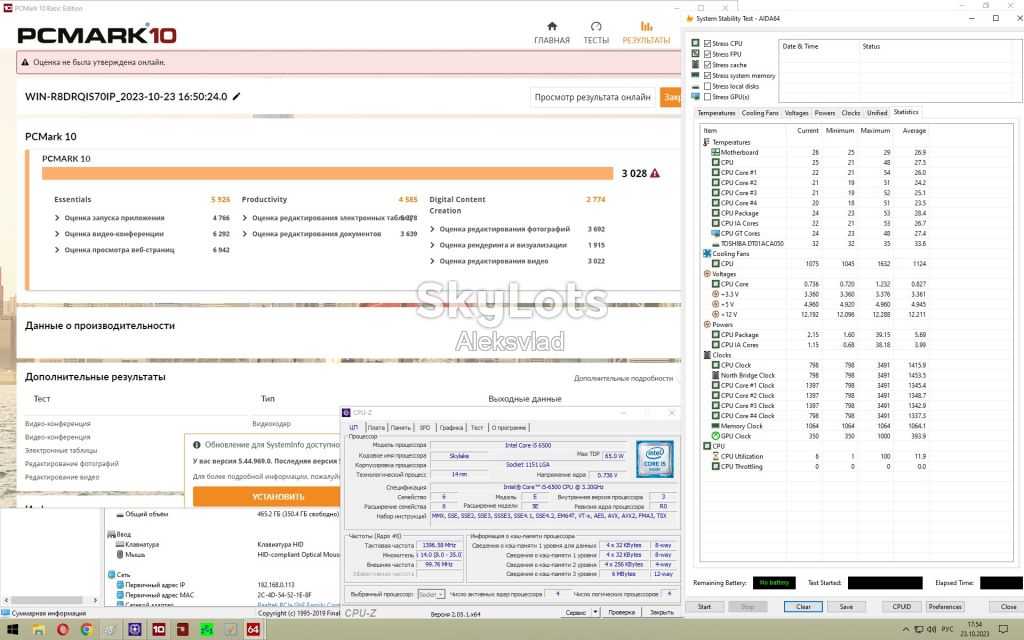Launch Google Chrome from the taskbar

coord(86,630)
